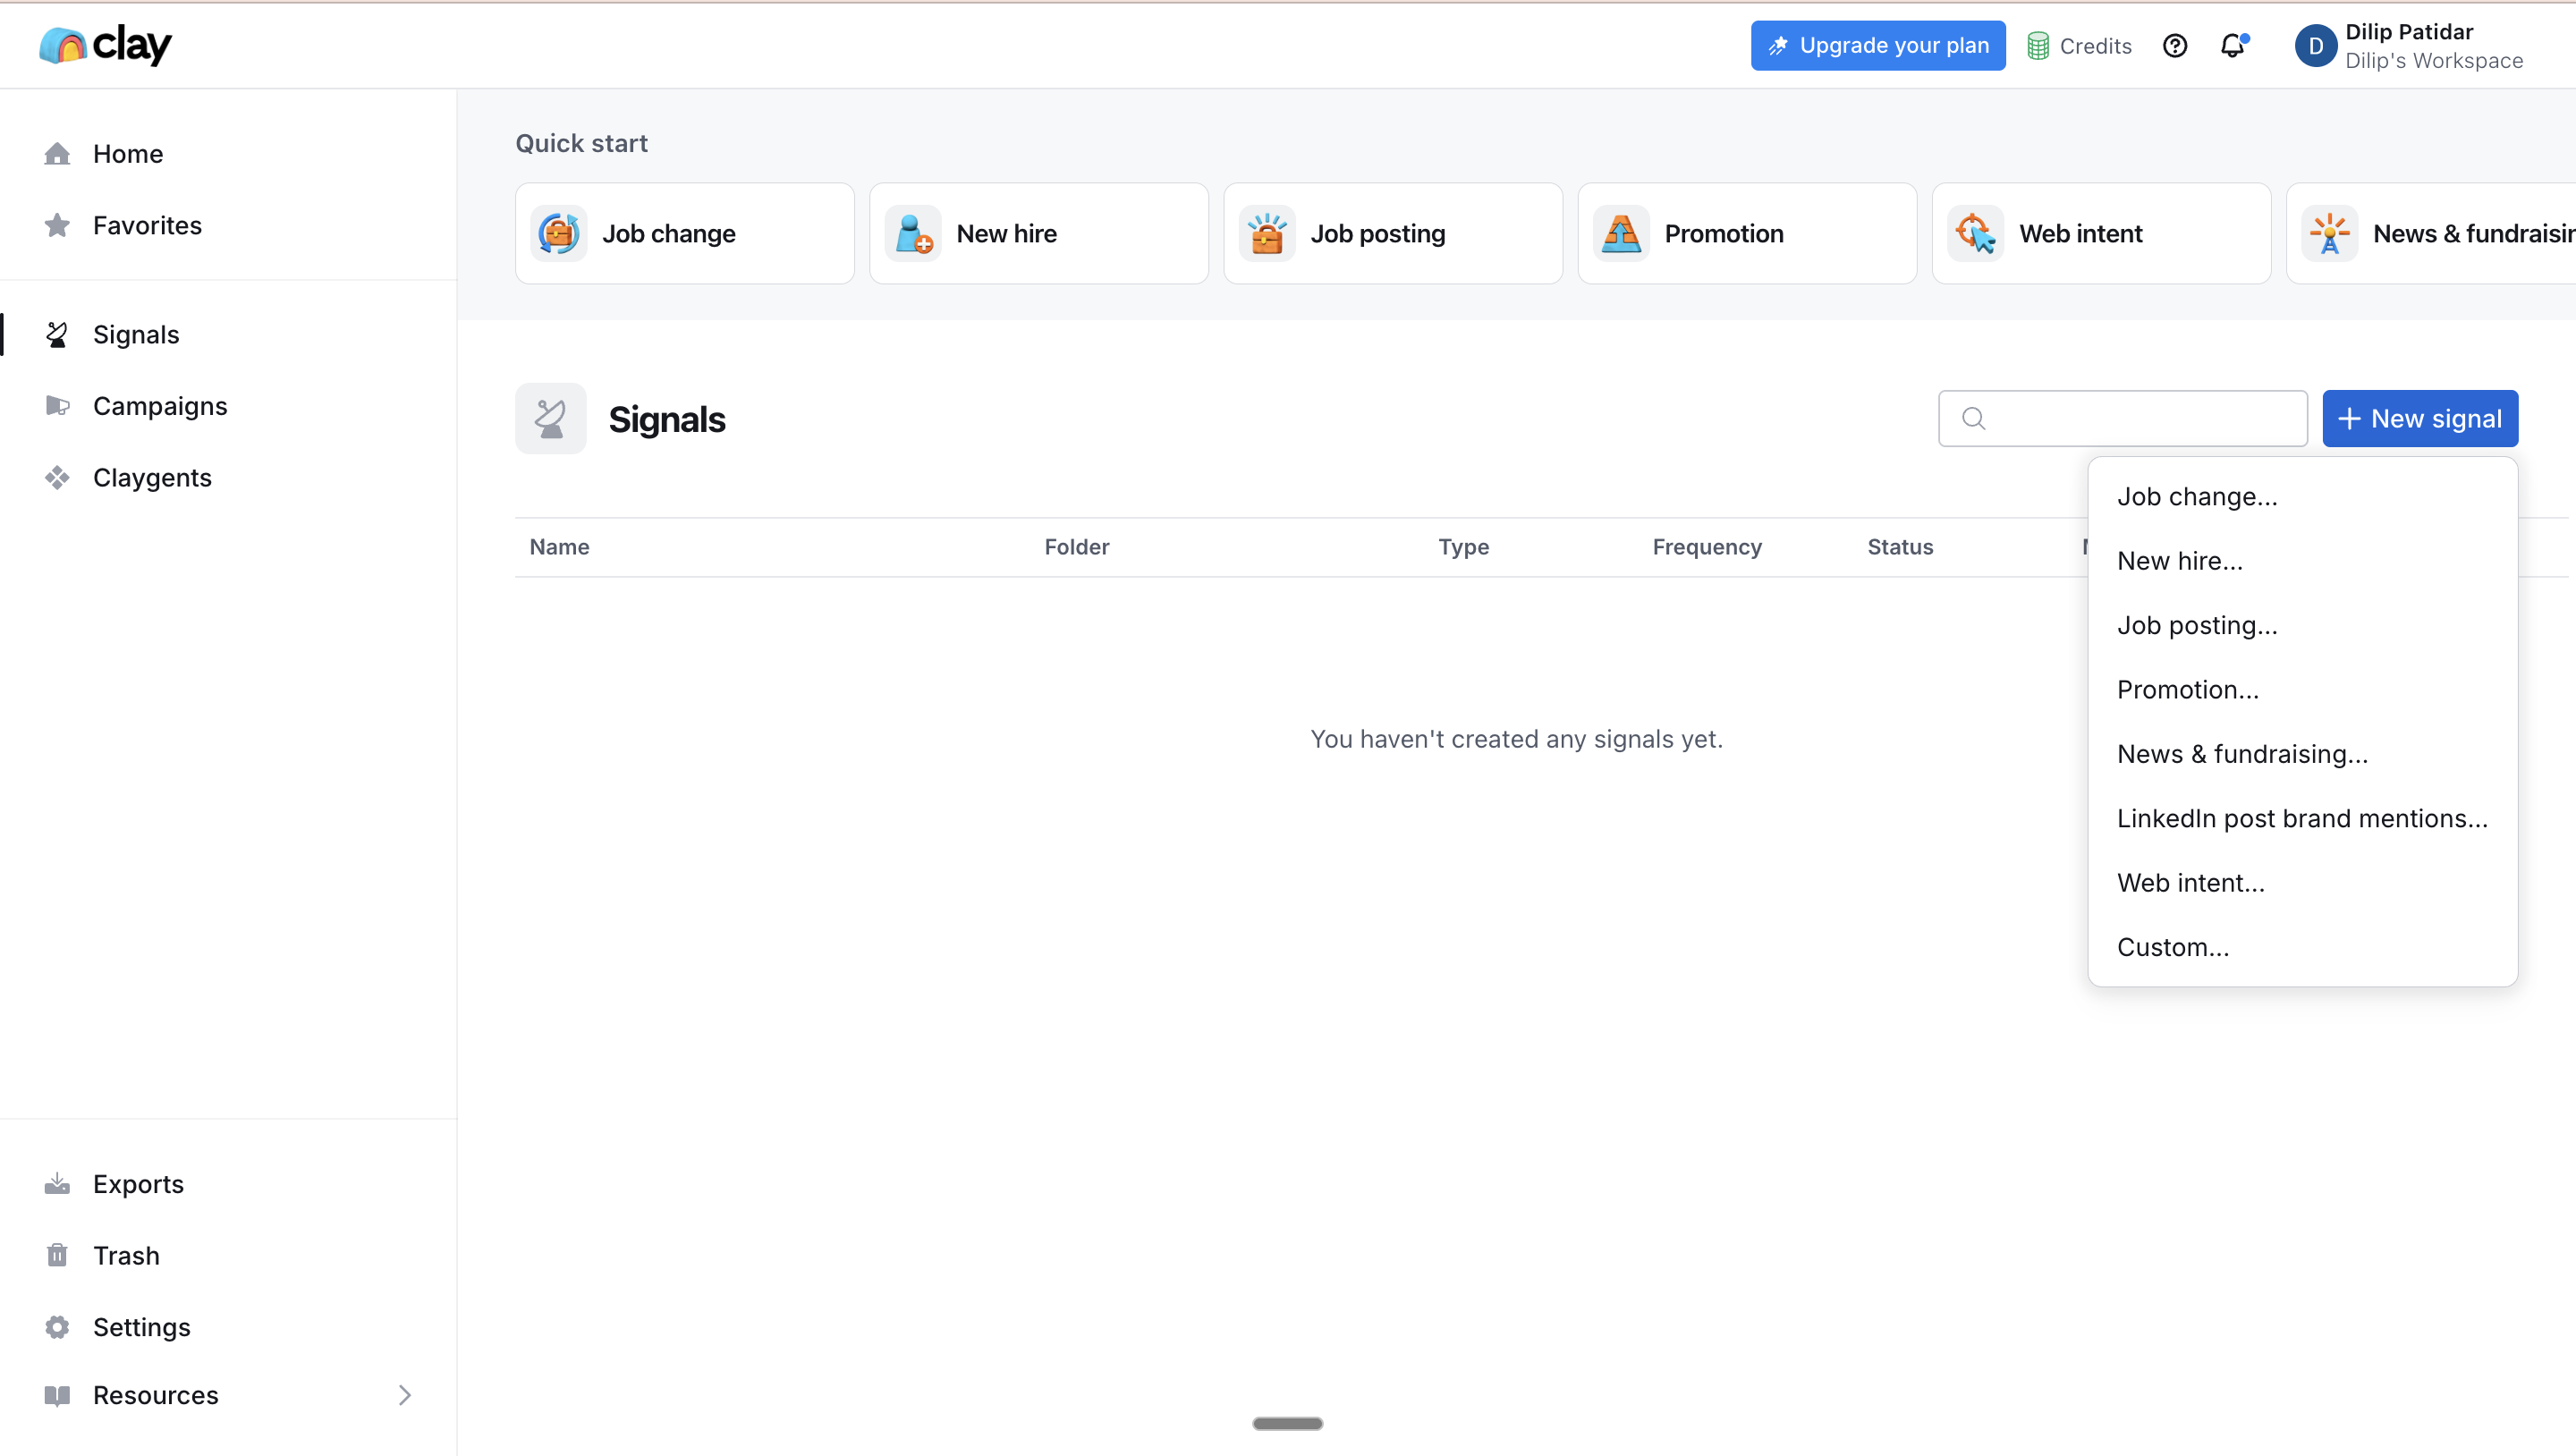Open Dilip Patidar workspace account menu
This screenshot has height=1456, width=2576.
(2410, 46)
